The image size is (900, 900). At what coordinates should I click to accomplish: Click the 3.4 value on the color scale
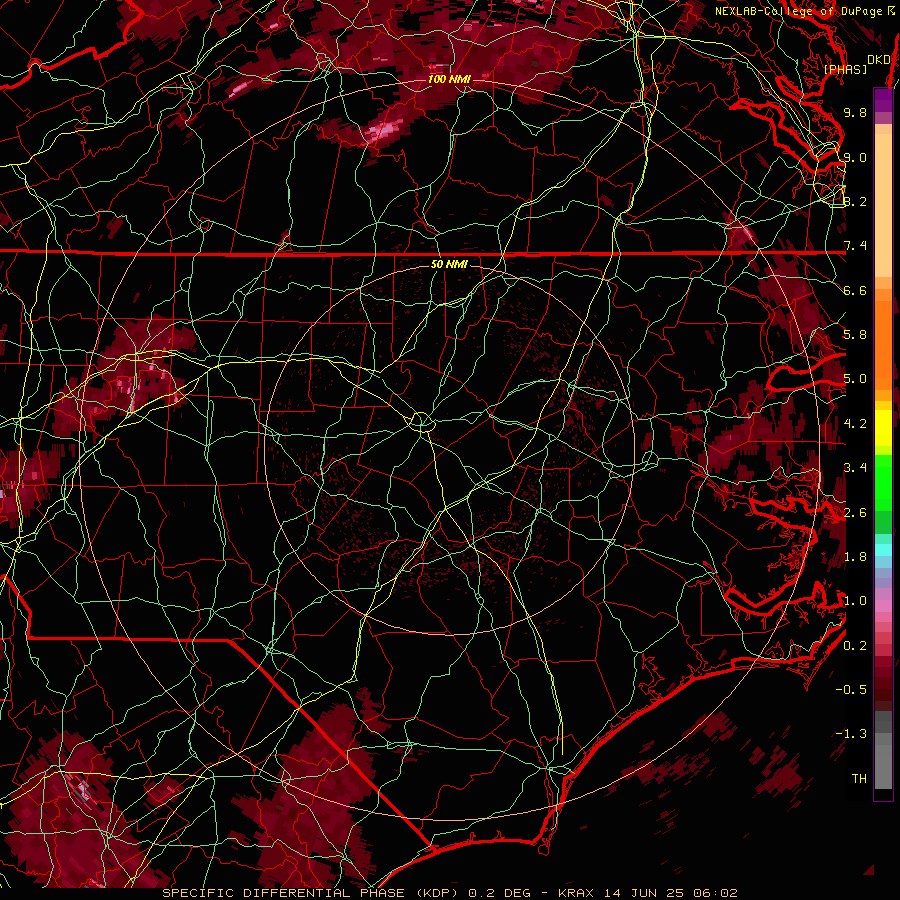pyautogui.click(x=855, y=468)
